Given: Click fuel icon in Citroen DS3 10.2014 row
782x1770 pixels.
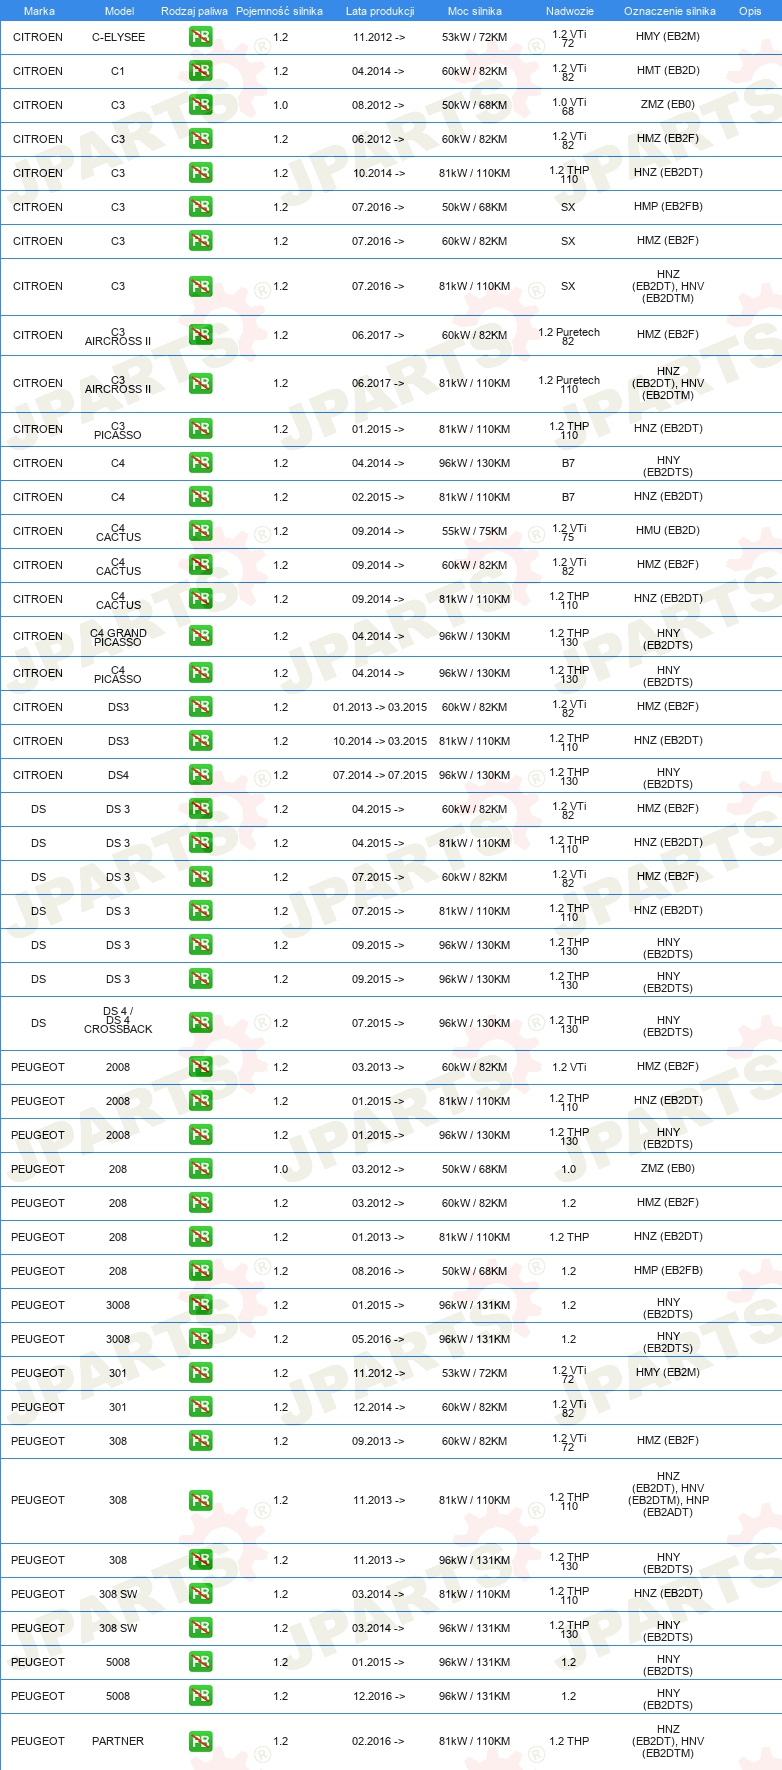Looking at the screenshot, I should point(200,741).
